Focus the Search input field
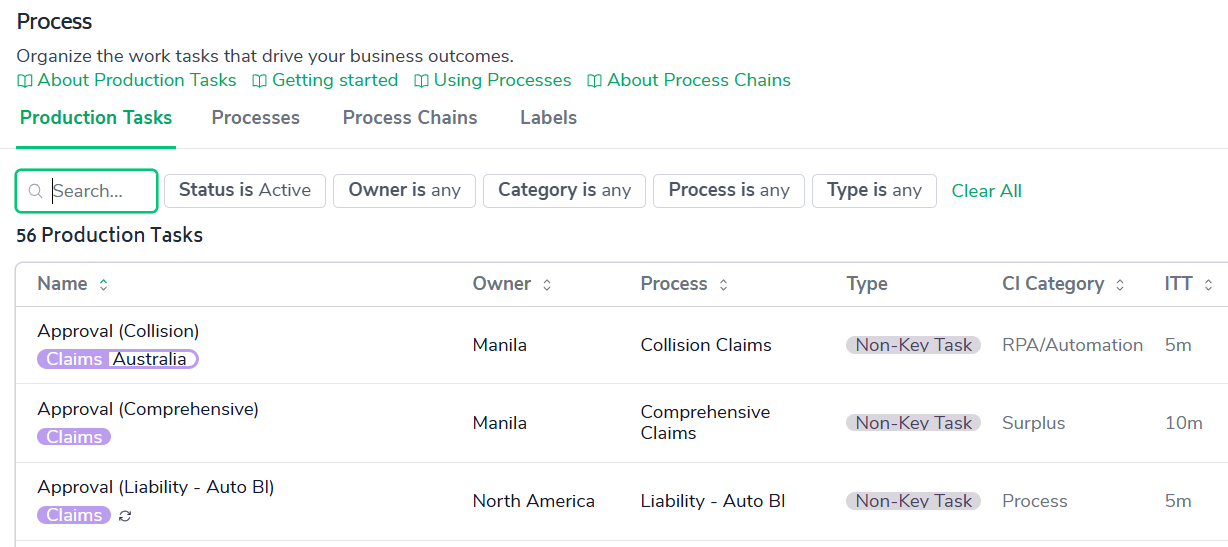The width and height of the screenshot is (1228, 547). [100, 191]
